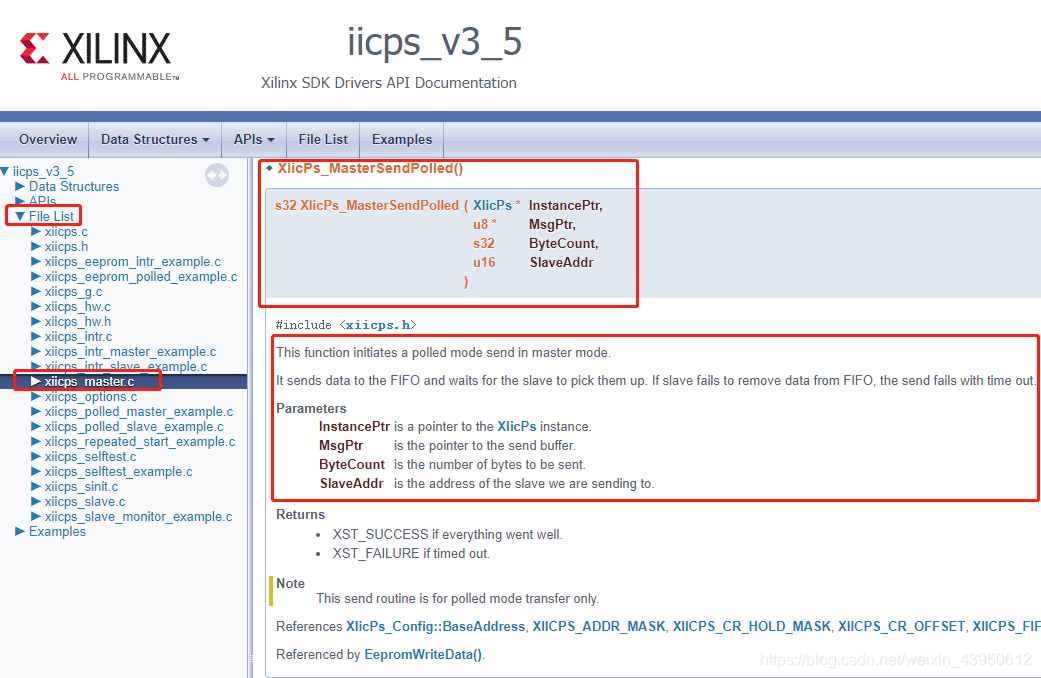The image size is (1041, 678).
Task: Open xiicps_options.c in the file tree
Action: pos(90,396)
